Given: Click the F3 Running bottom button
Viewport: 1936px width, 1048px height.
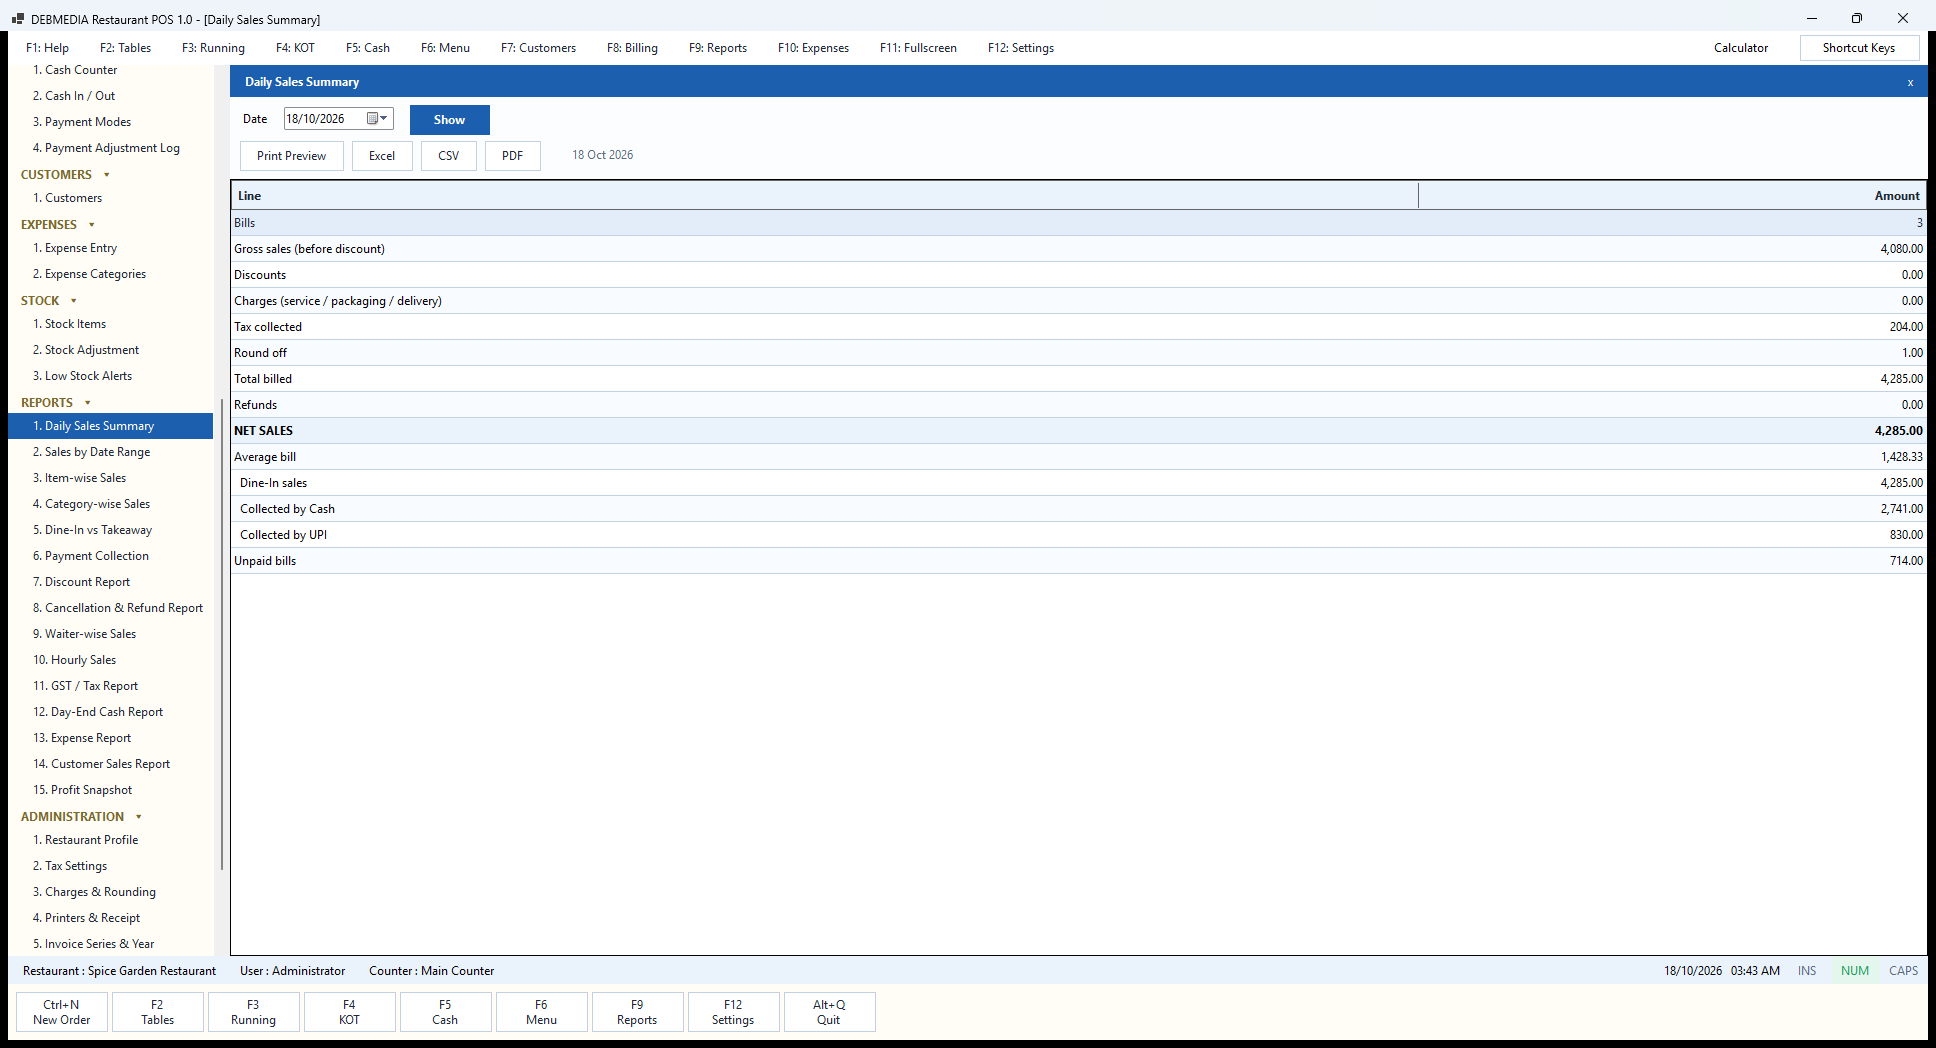Looking at the screenshot, I should click(253, 1012).
